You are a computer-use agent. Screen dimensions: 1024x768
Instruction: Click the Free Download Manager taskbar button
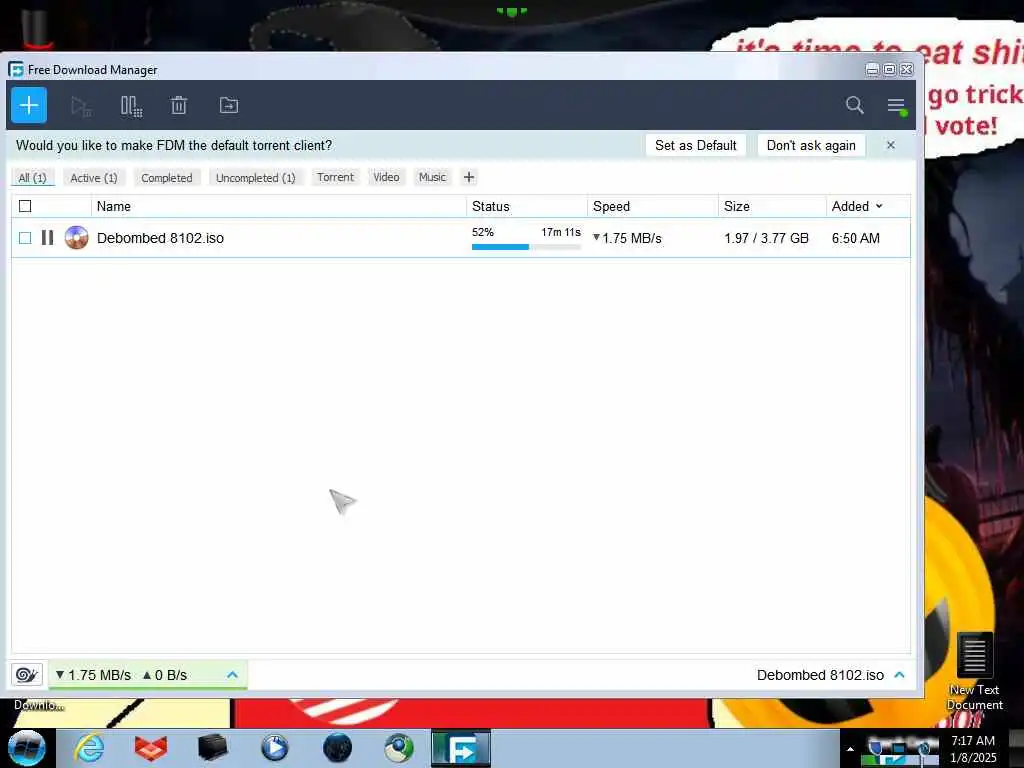pyautogui.click(x=461, y=748)
